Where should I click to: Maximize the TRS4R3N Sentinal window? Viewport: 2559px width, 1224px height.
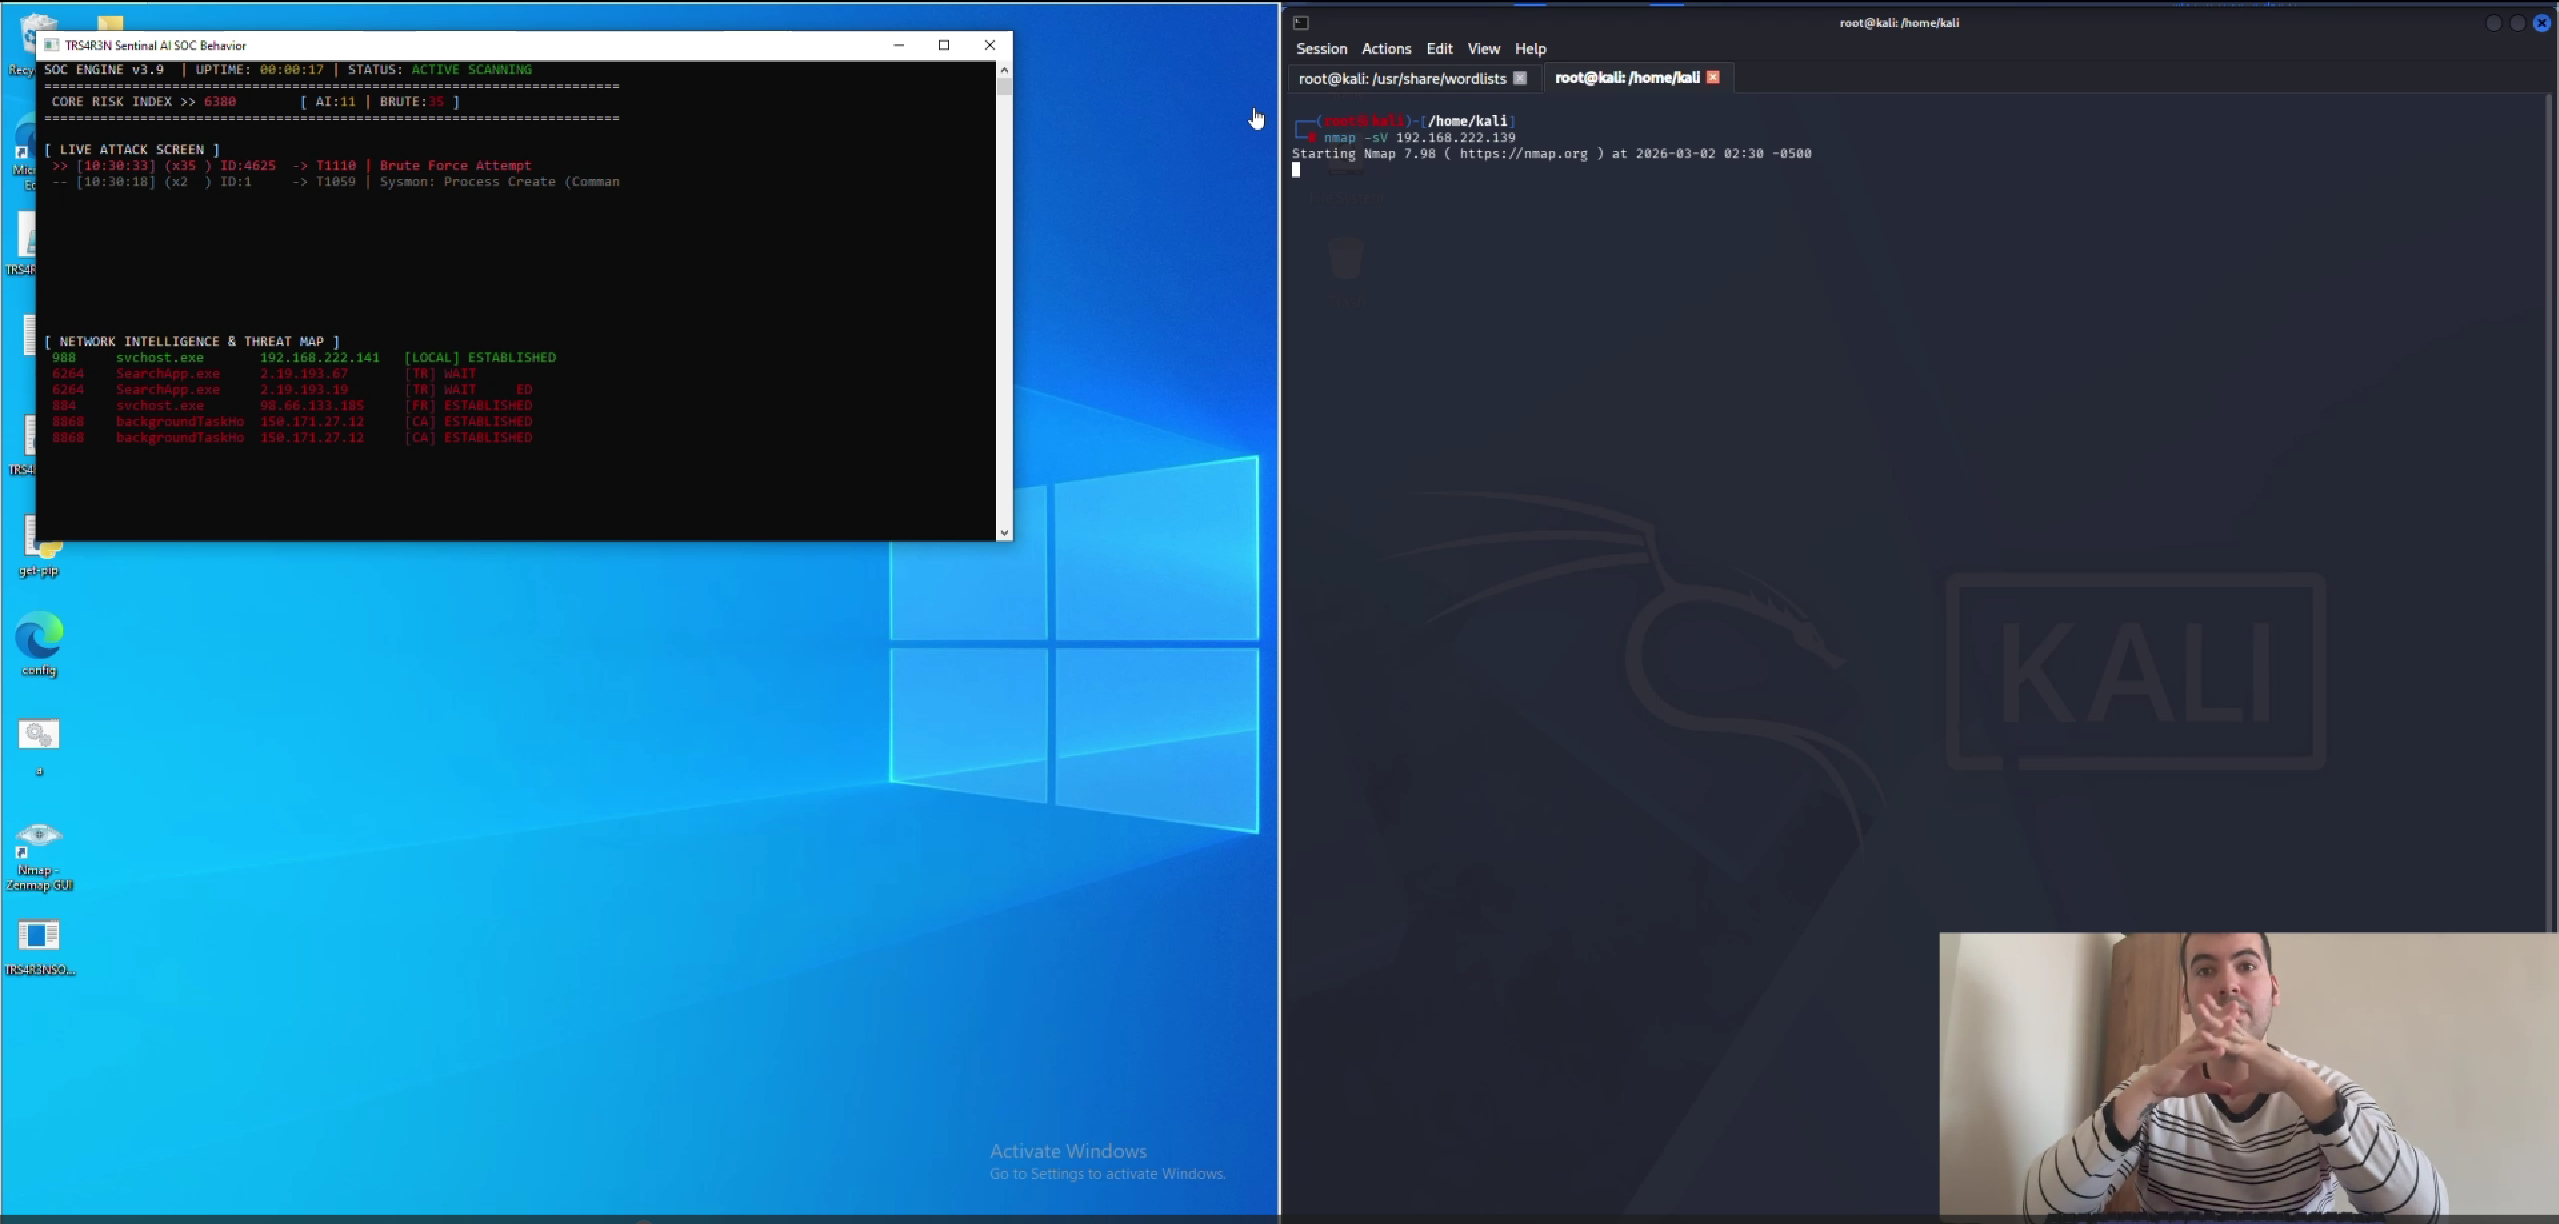(x=943, y=45)
